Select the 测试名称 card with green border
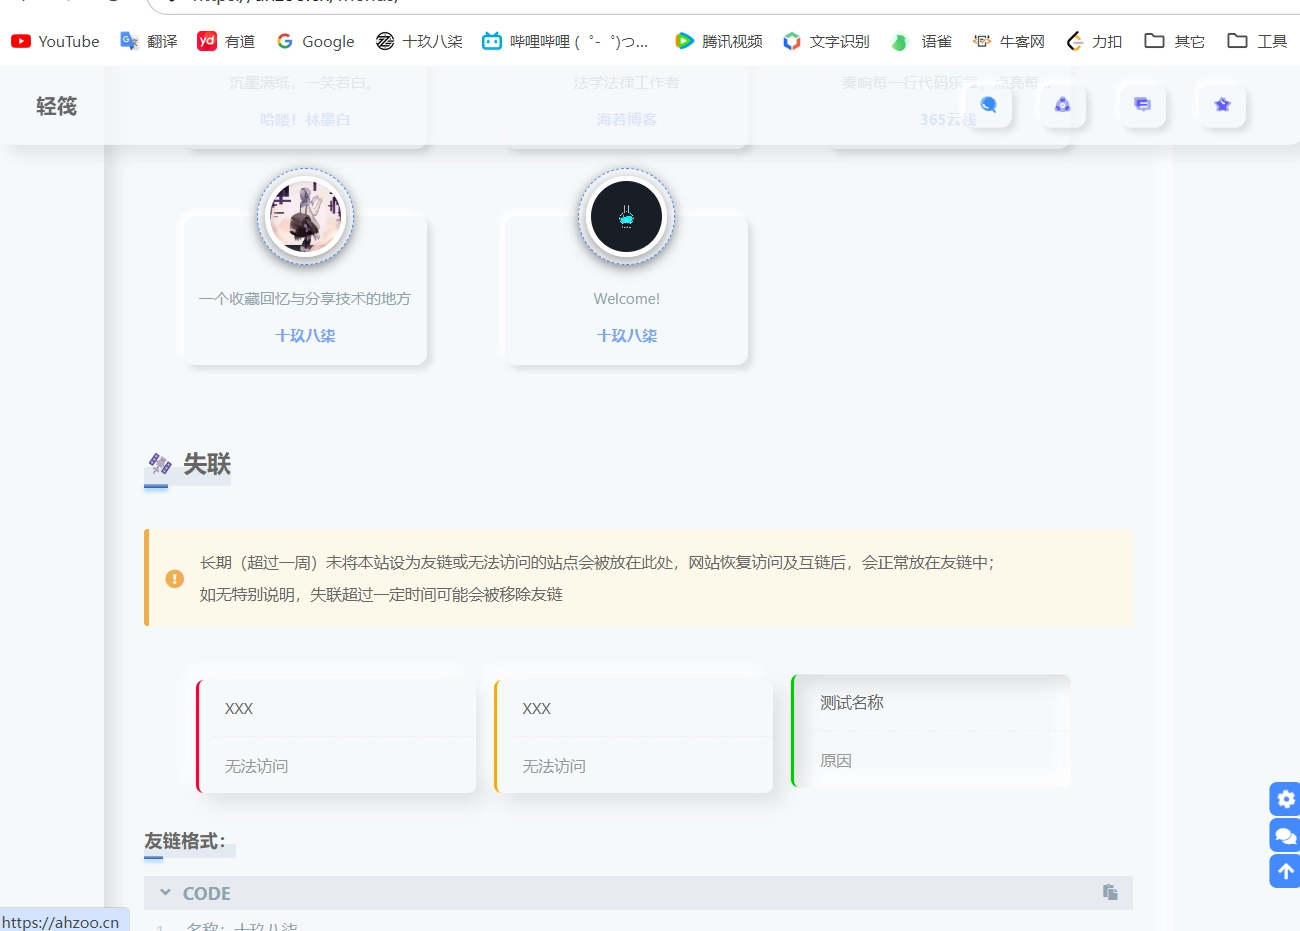This screenshot has height=931, width=1300. click(x=931, y=731)
